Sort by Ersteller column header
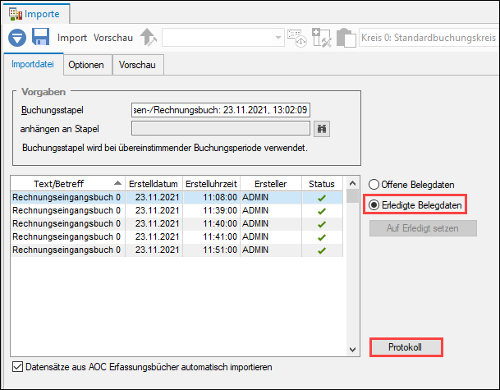This screenshot has height=390, width=500. click(x=271, y=184)
